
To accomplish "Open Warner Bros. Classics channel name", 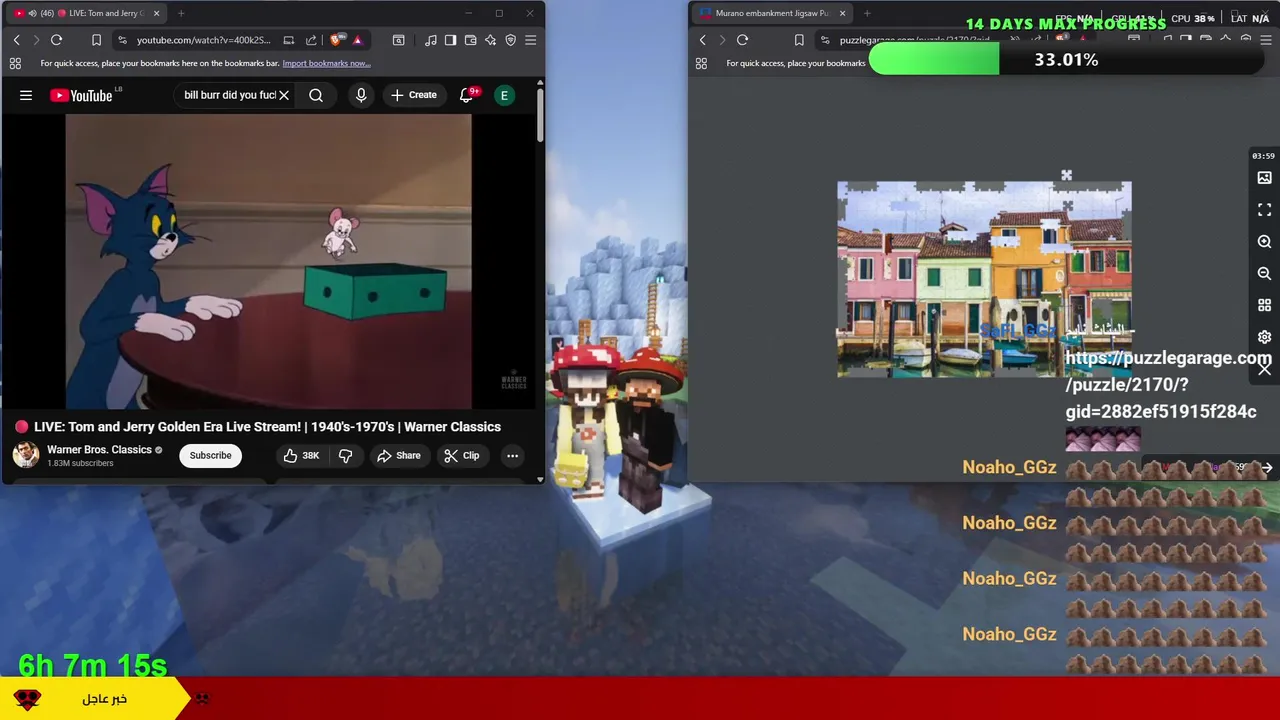I will (99, 450).
